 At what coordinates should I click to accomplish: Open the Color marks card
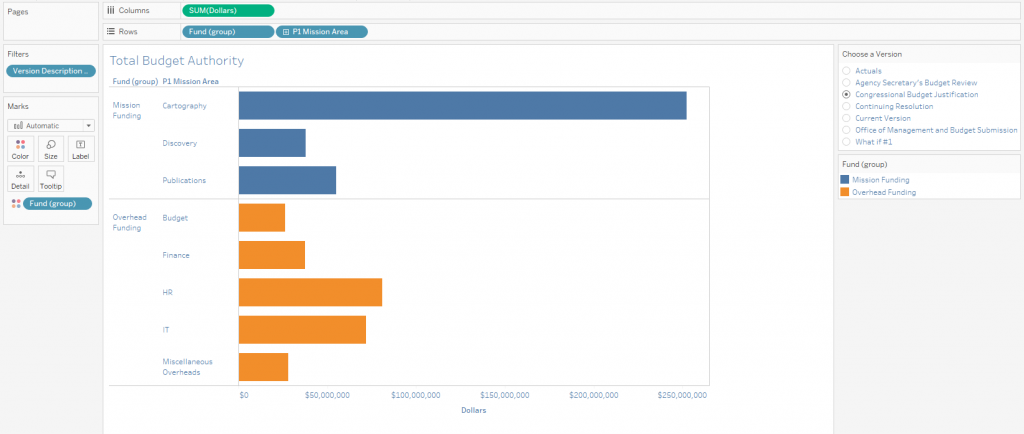[x=20, y=149]
